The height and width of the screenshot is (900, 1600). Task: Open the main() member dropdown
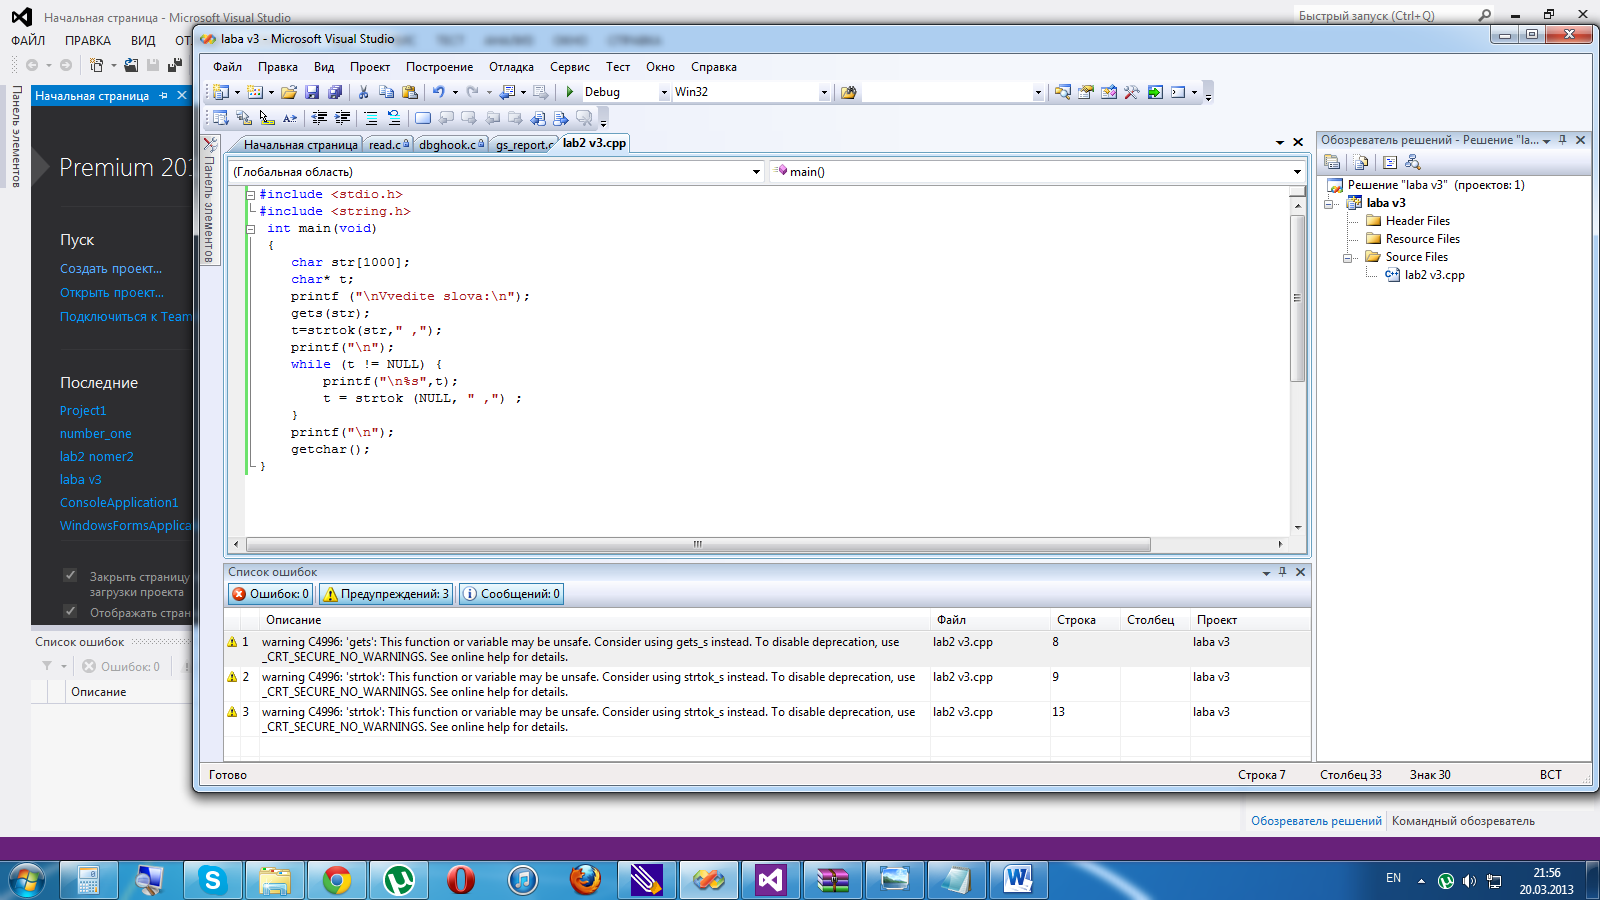pyautogui.click(x=1297, y=172)
